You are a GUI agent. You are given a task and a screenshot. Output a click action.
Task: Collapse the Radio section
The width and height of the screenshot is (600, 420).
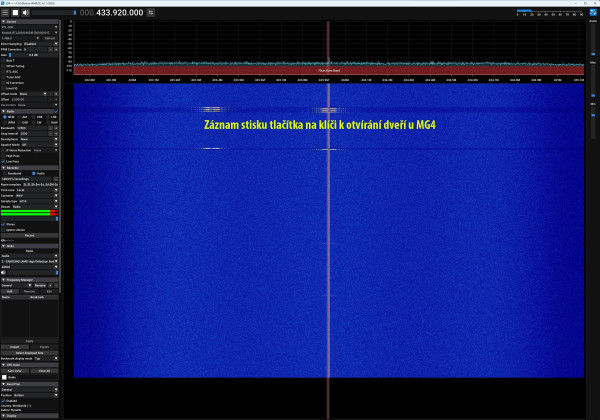pos(27,111)
